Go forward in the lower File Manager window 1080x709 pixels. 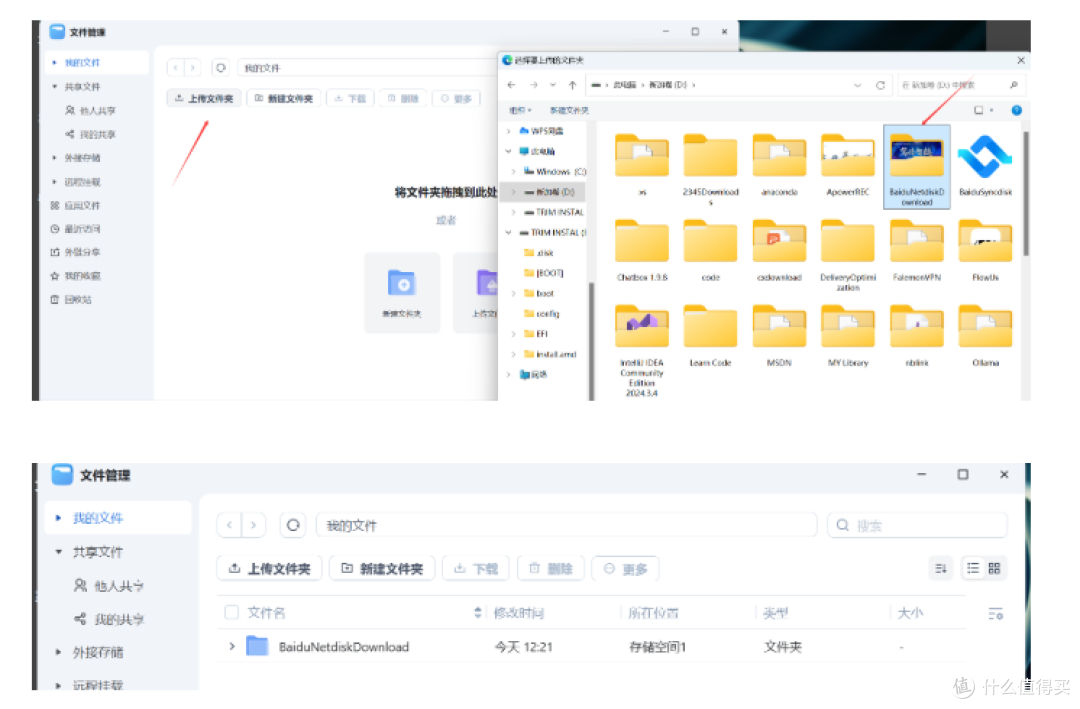(253, 525)
